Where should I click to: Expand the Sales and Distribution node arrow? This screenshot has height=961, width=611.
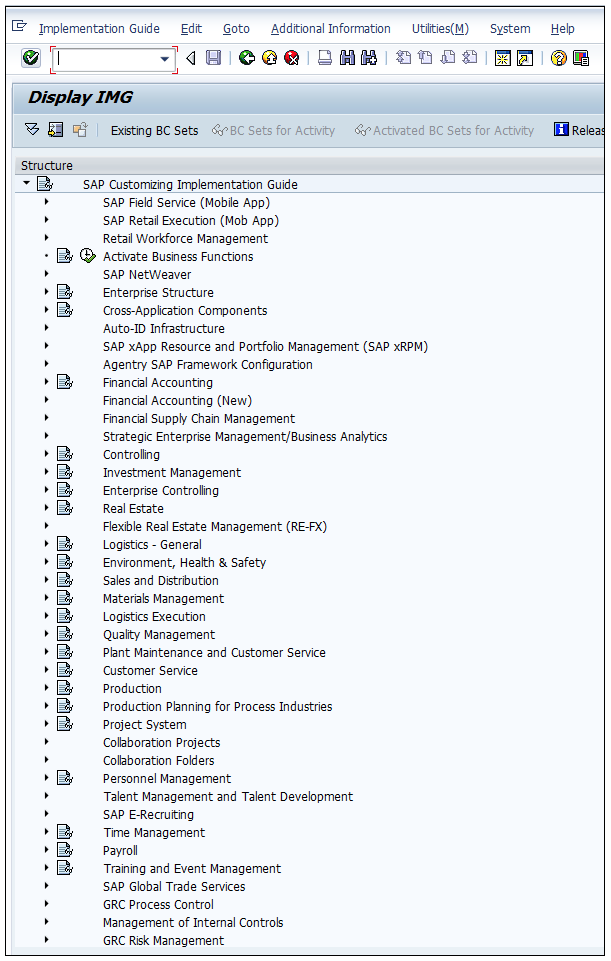pyautogui.click(x=47, y=580)
